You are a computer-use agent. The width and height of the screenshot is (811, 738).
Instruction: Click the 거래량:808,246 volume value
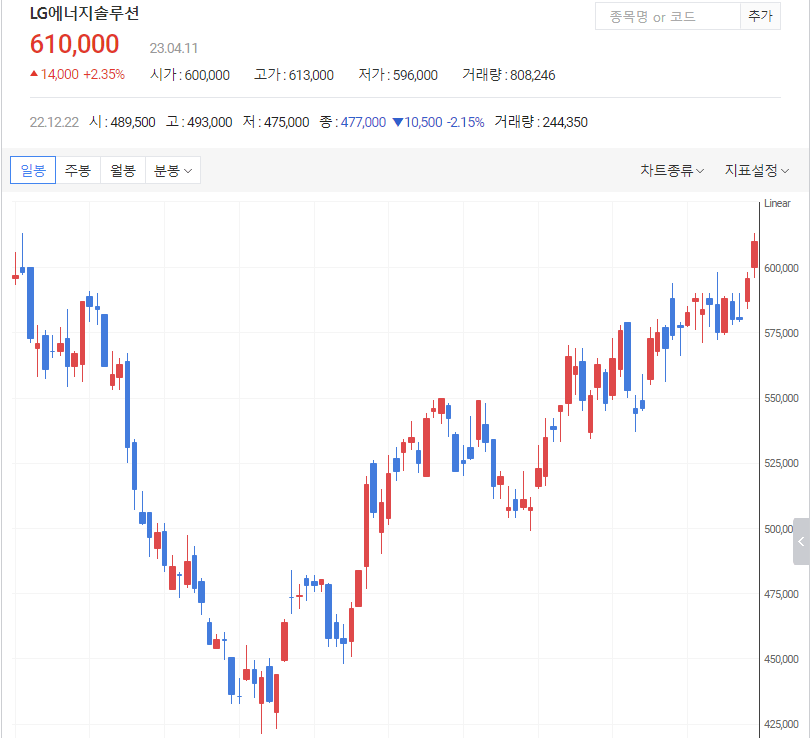(508, 75)
